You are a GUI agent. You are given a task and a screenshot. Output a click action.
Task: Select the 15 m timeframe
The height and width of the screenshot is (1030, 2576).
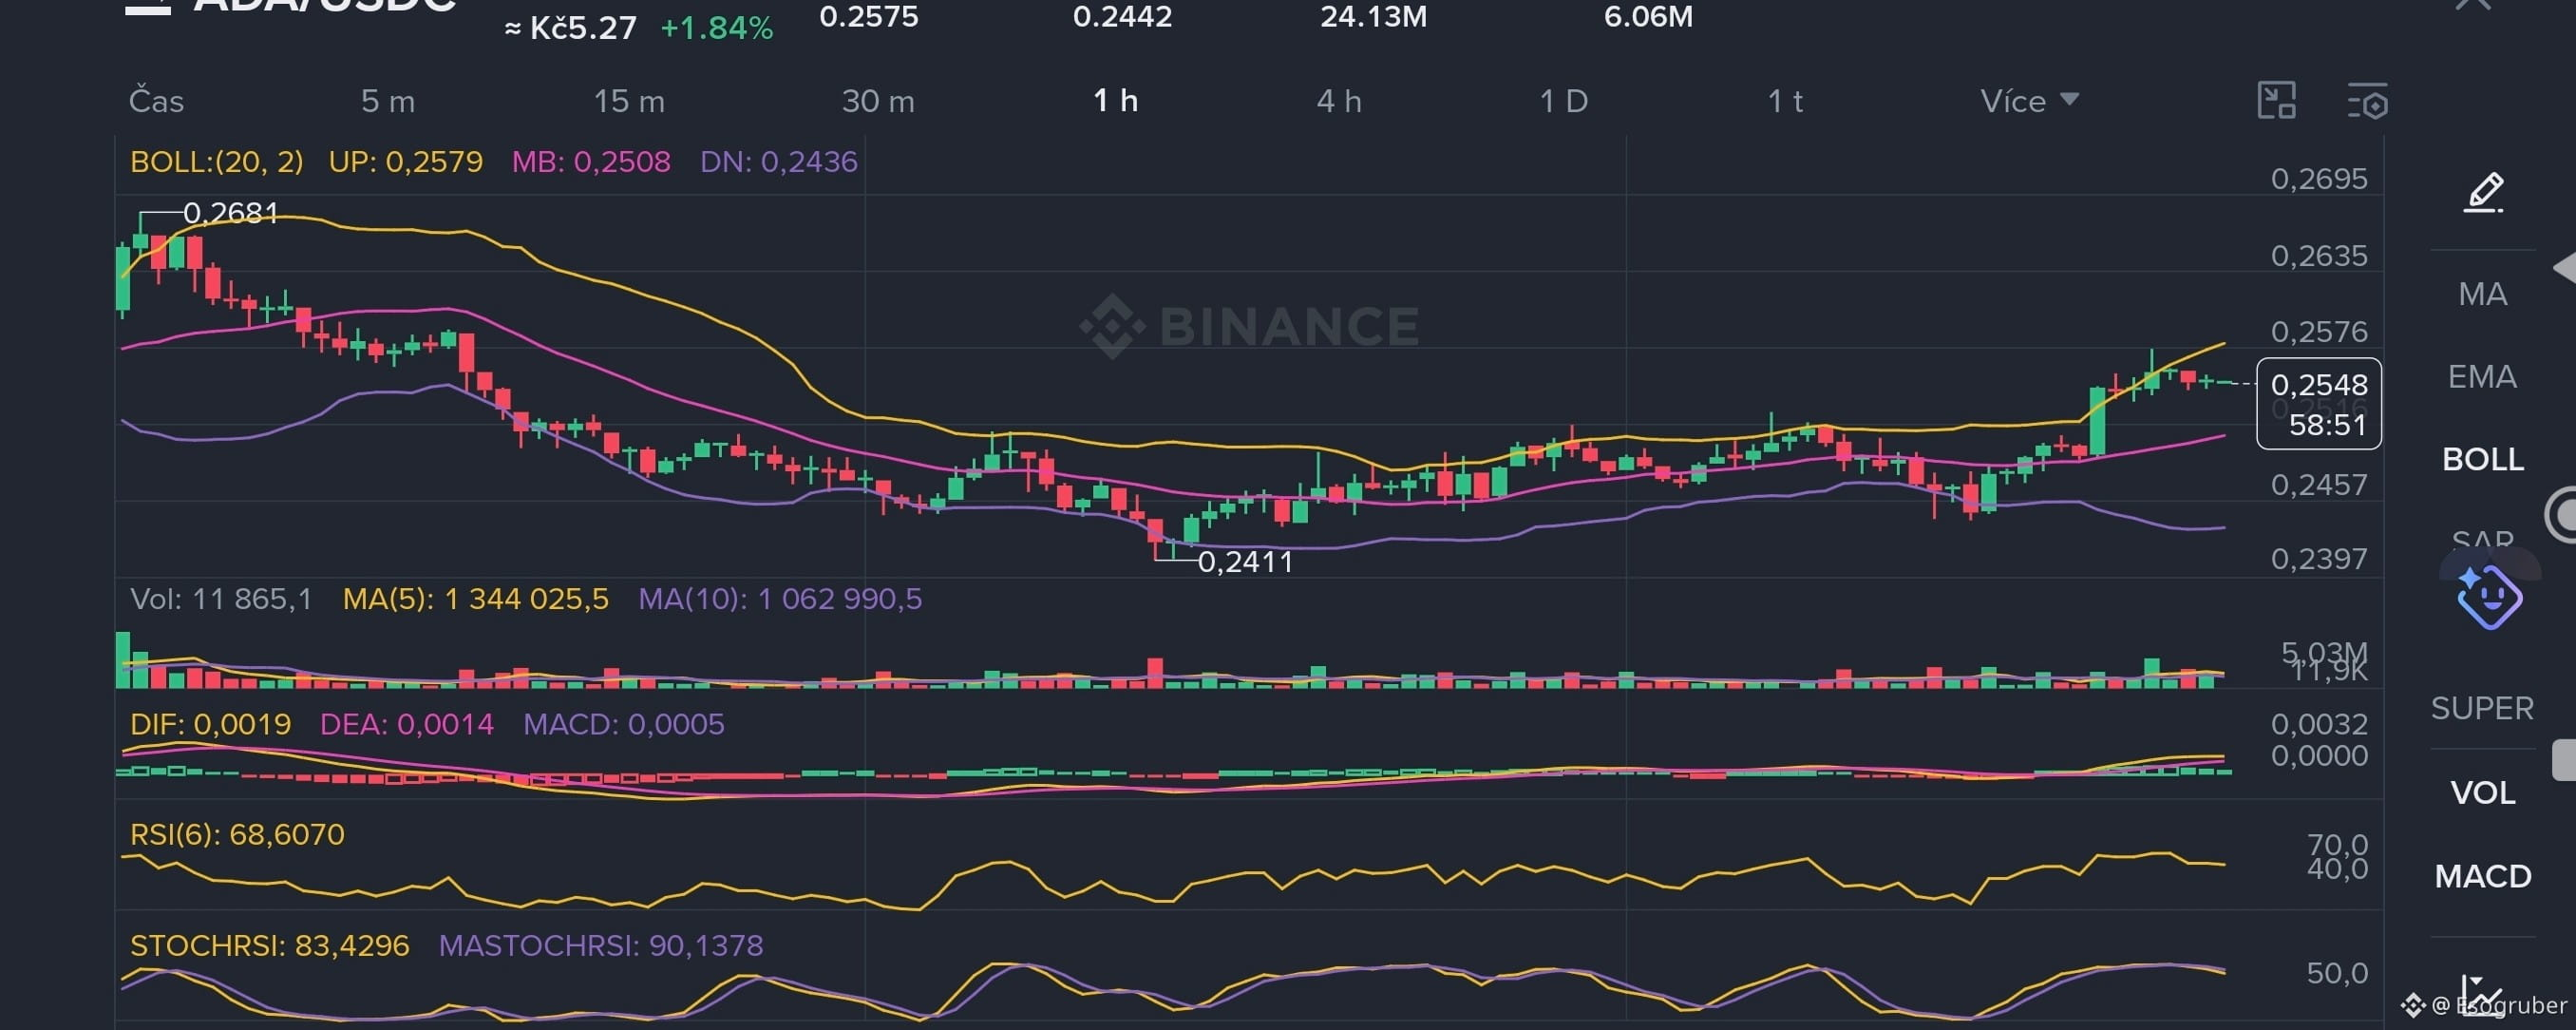pyautogui.click(x=628, y=101)
